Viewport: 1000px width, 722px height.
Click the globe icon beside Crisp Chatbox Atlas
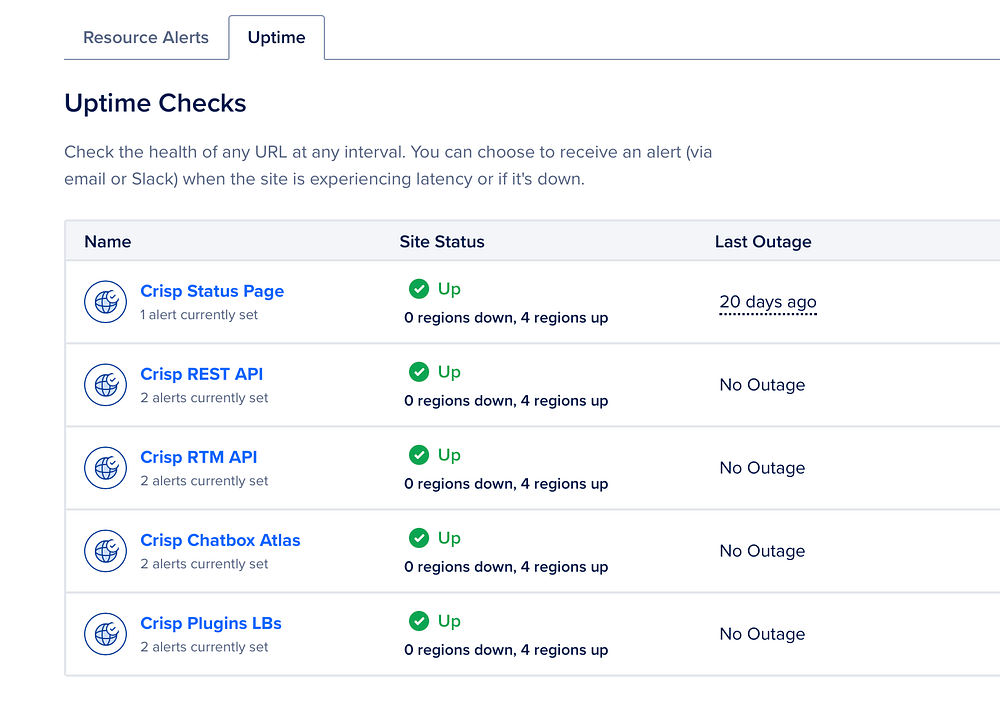tap(105, 551)
